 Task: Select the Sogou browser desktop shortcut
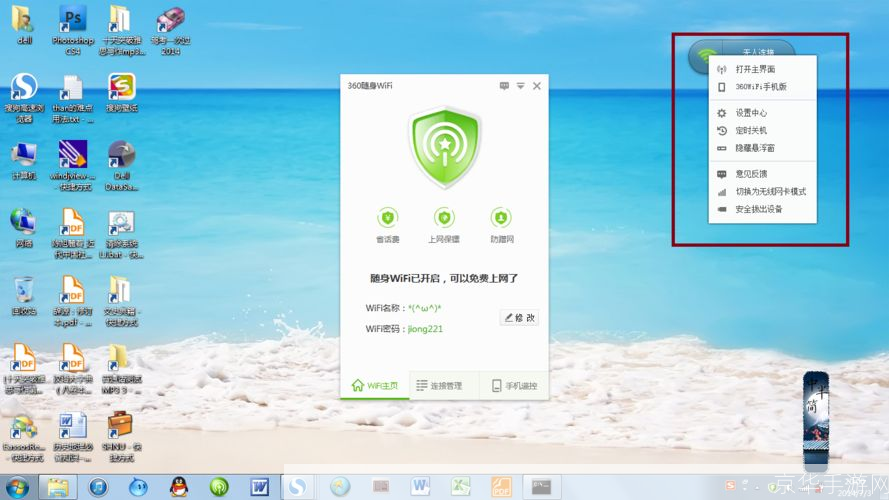pyautogui.click(x=24, y=98)
